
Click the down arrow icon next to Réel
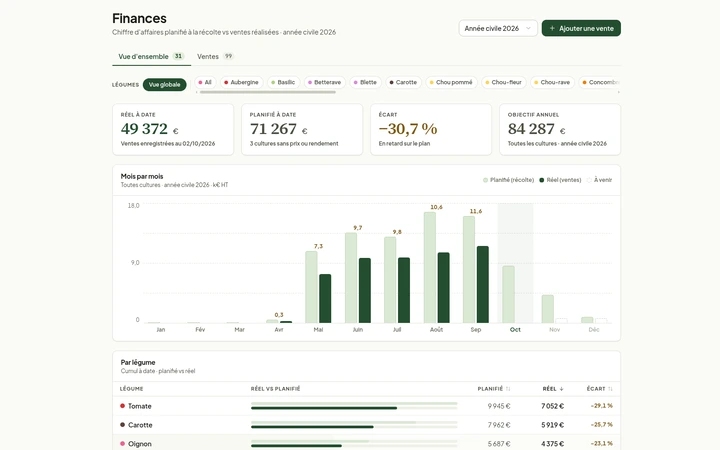tap(561, 389)
